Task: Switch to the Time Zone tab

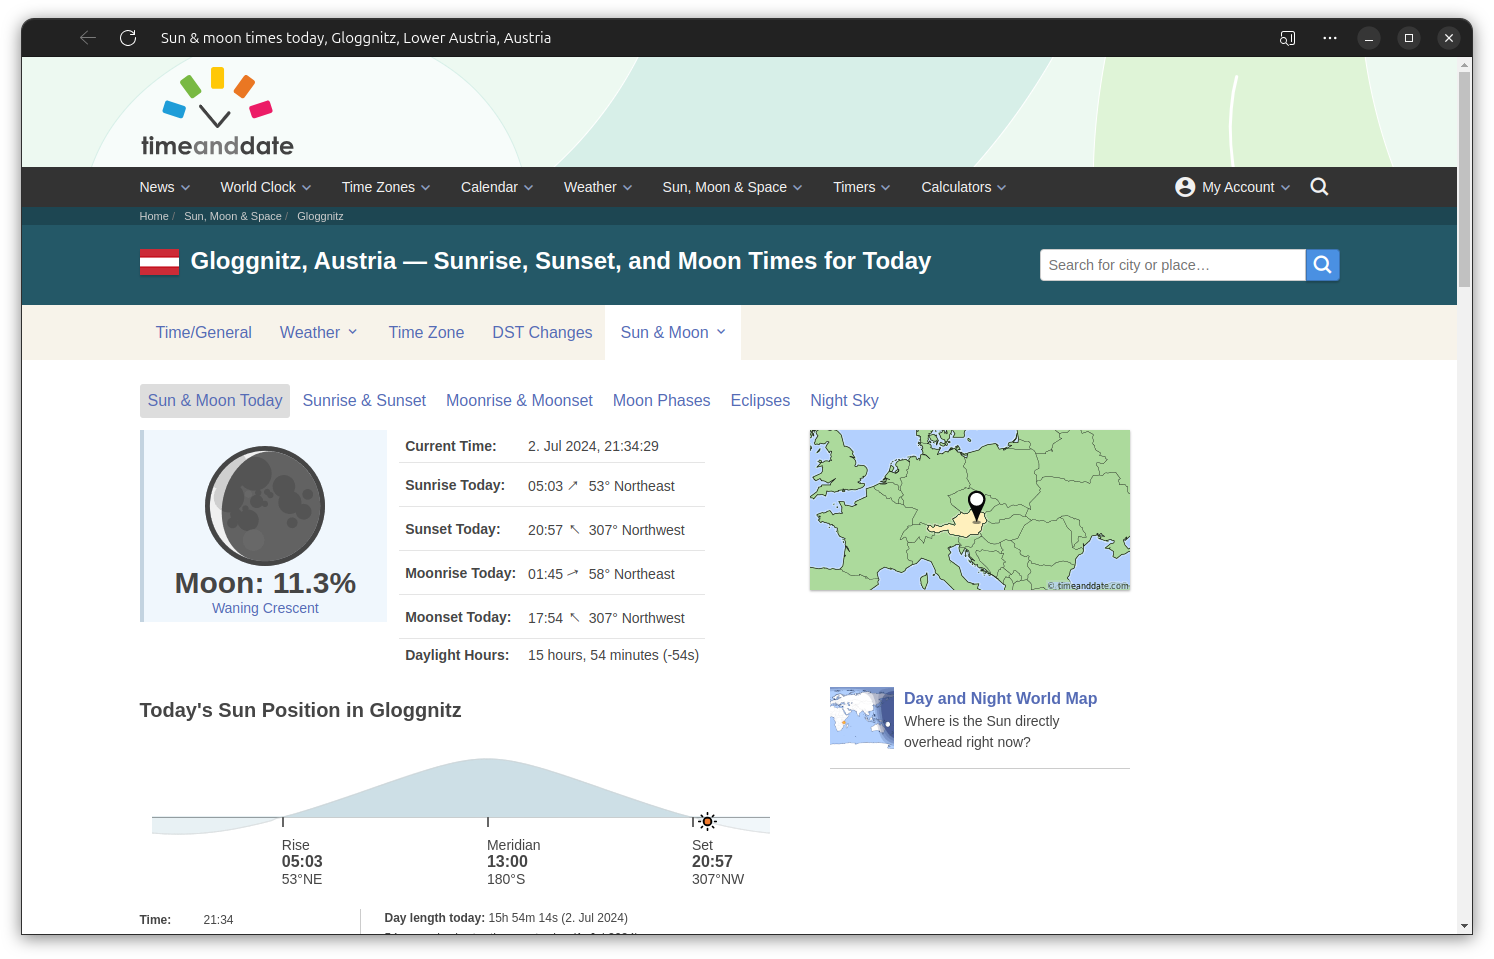Action: coord(426,332)
